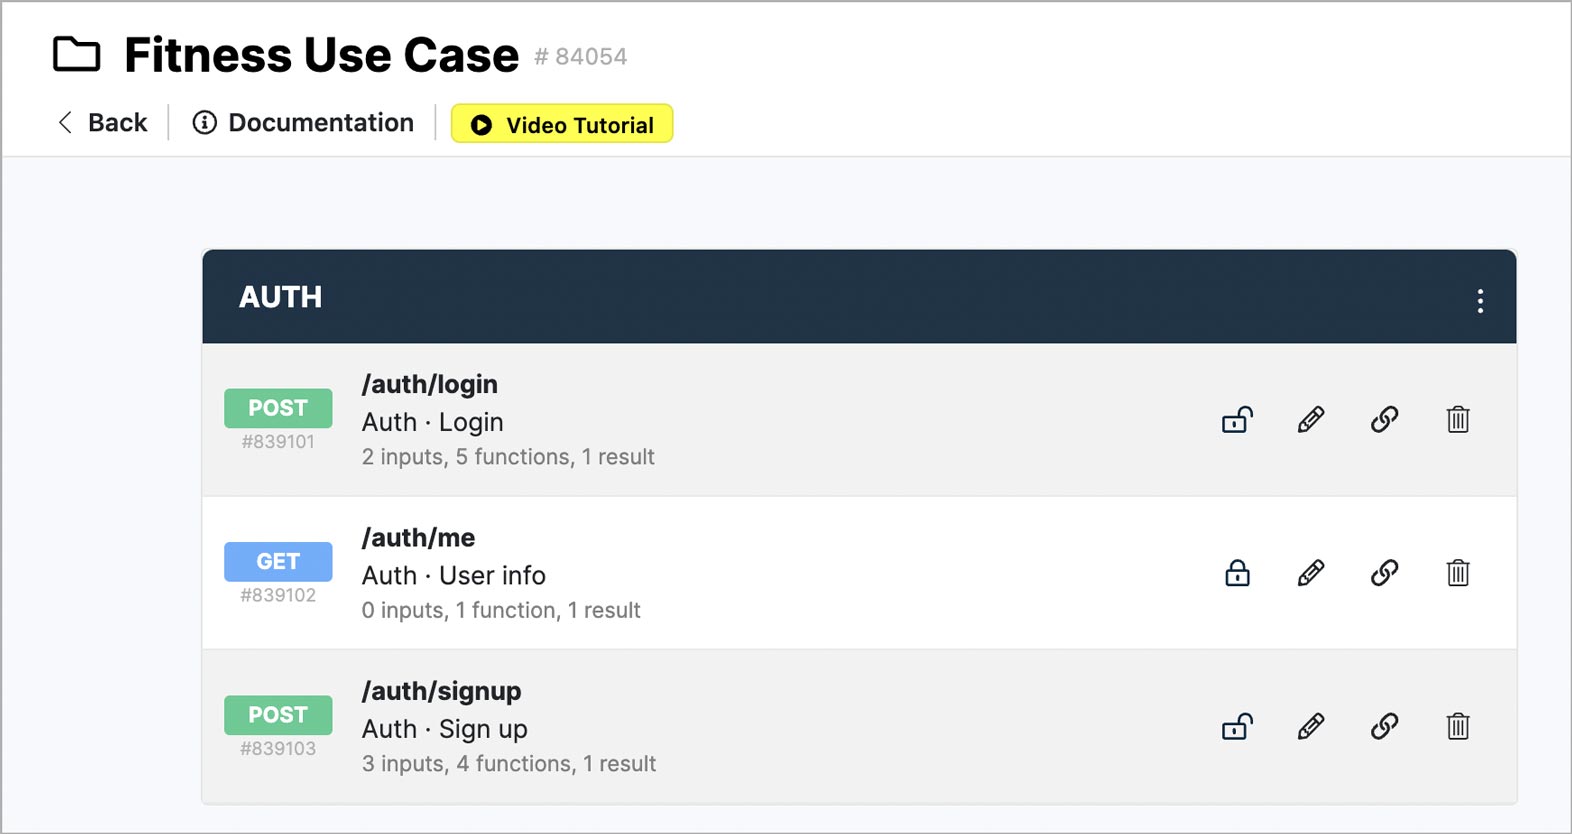This screenshot has width=1572, height=834.
Task: Play the Video Tutorial
Action: pyautogui.click(x=562, y=125)
